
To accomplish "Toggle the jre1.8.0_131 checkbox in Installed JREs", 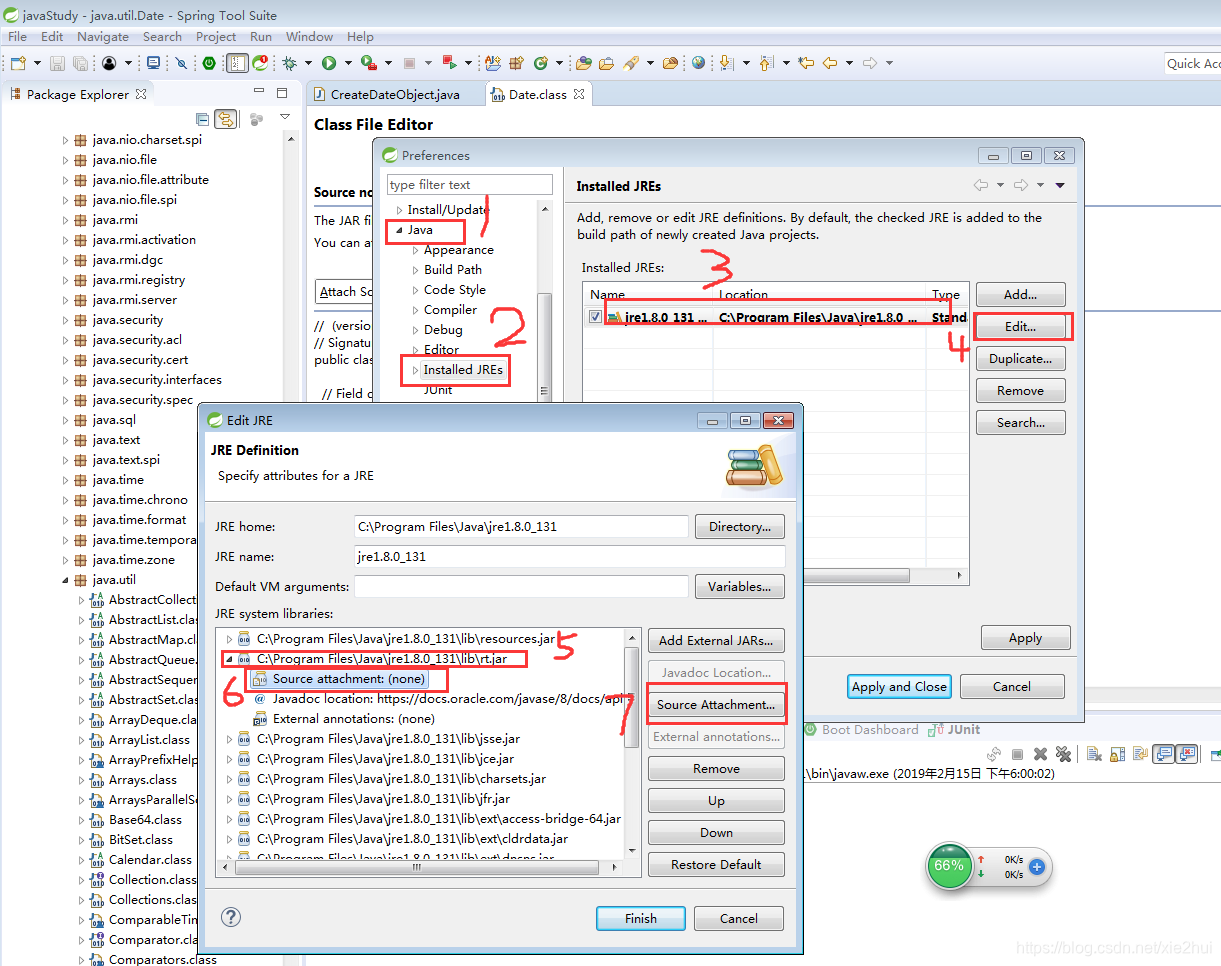I will 596,317.
